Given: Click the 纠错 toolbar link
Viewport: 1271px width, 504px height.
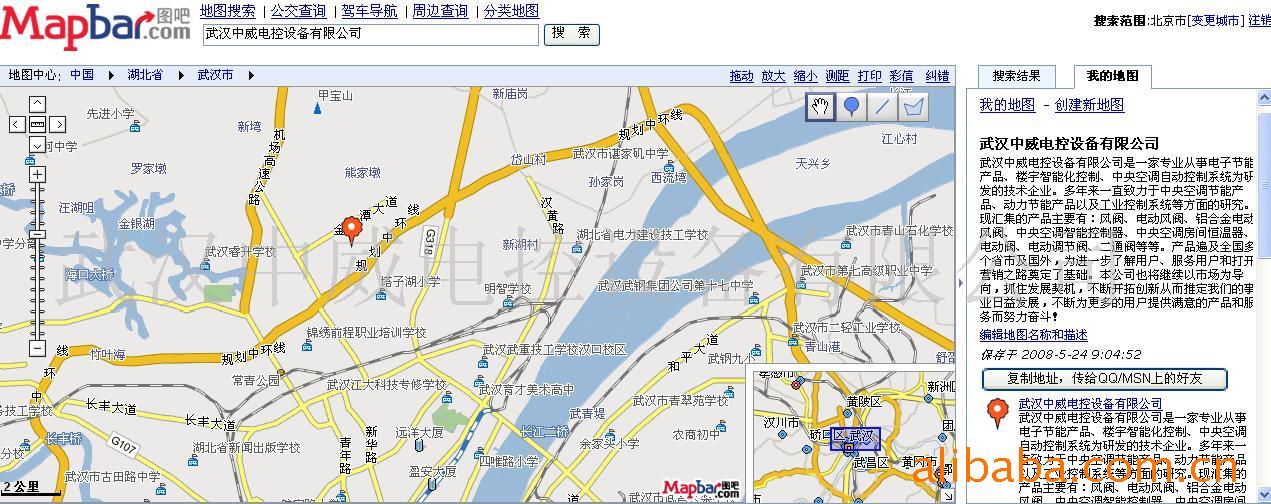Looking at the screenshot, I should pyautogui.click(x=937, y=76).
